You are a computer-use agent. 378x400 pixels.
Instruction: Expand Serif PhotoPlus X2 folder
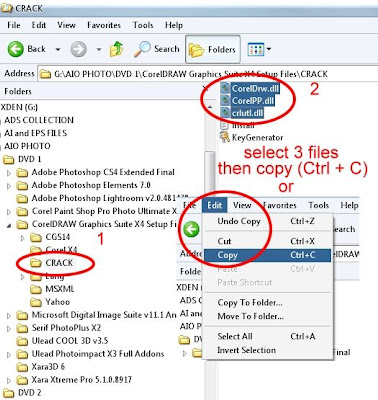click(9, 329)
